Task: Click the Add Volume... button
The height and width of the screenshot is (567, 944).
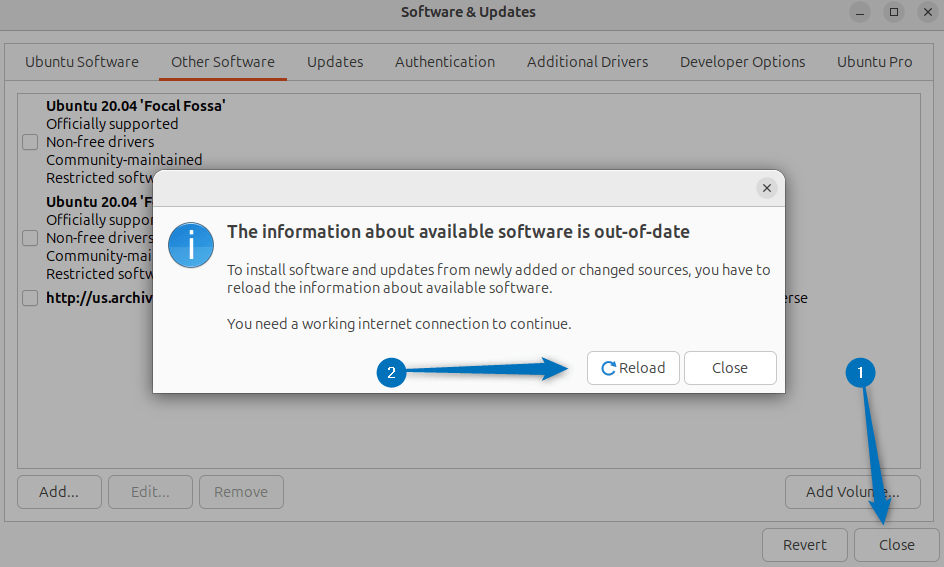Action: pyautogui.click(x=852, y=492)
